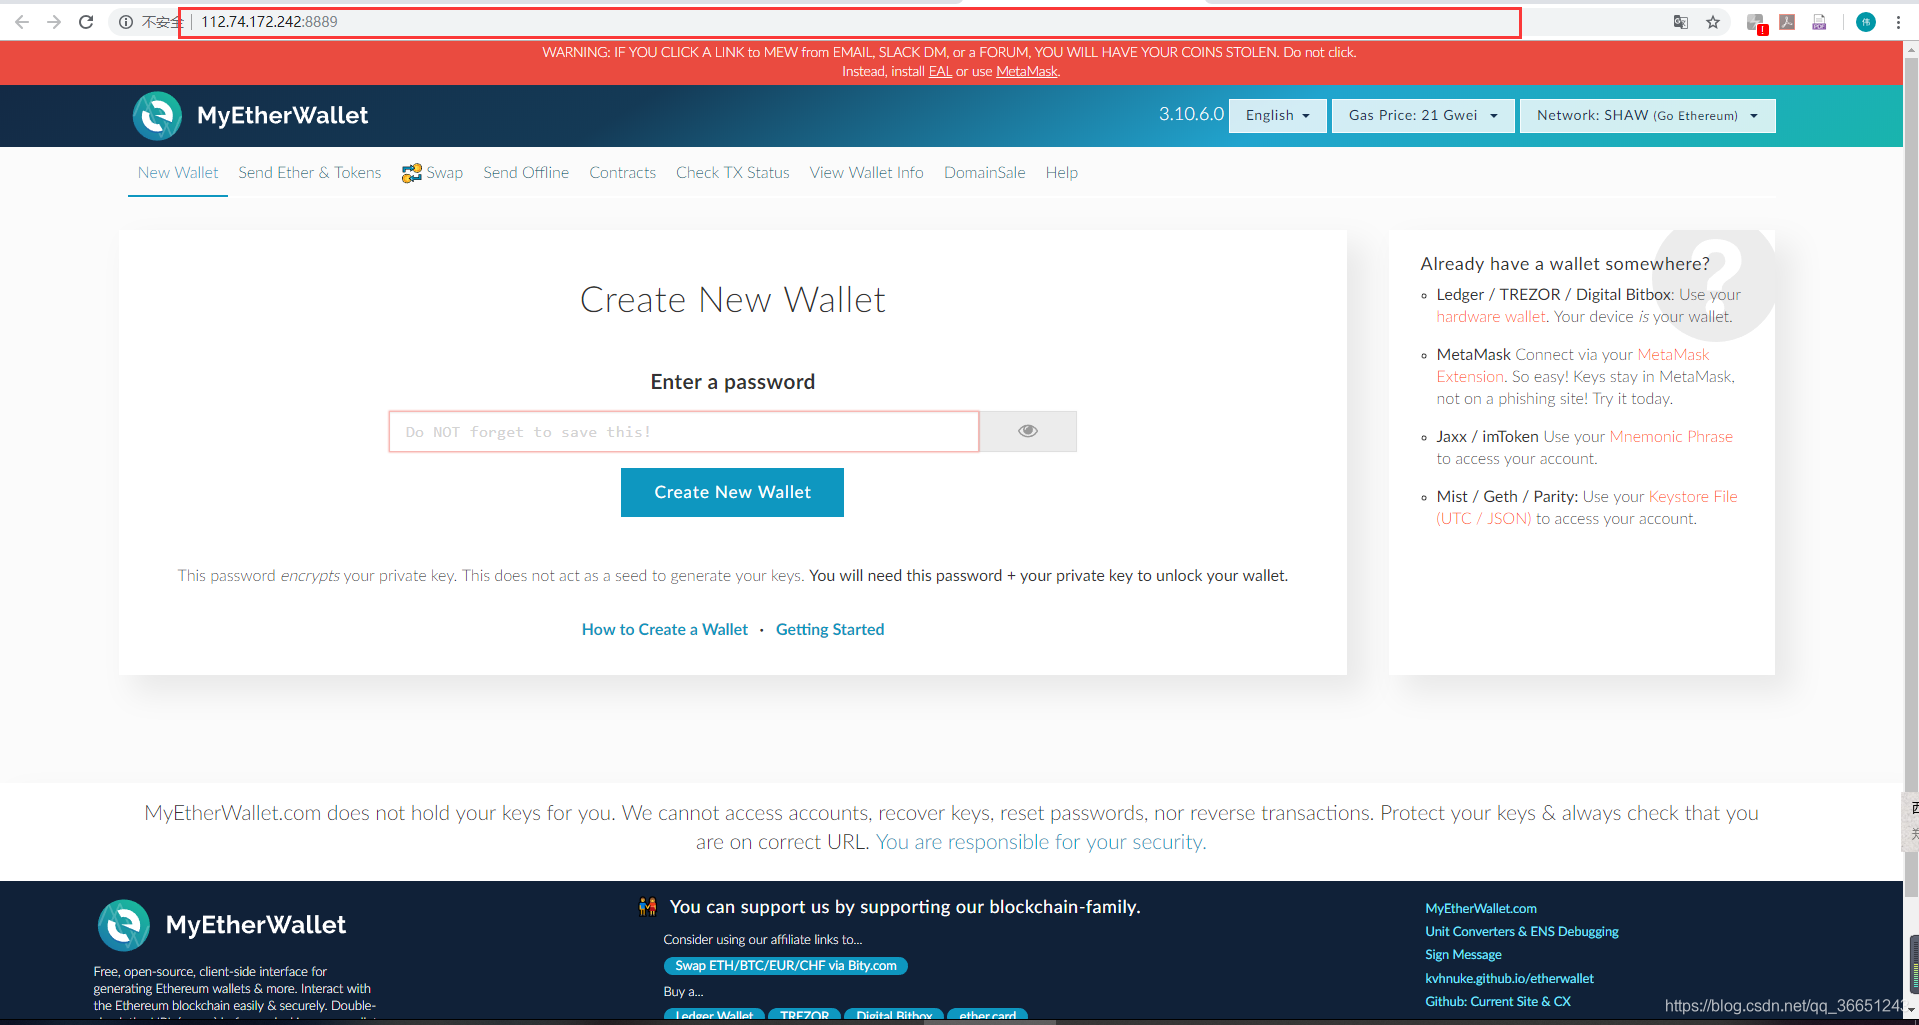Open the Help tab
This screenshot has width=1919, height=1025.
pos(1062,173)
